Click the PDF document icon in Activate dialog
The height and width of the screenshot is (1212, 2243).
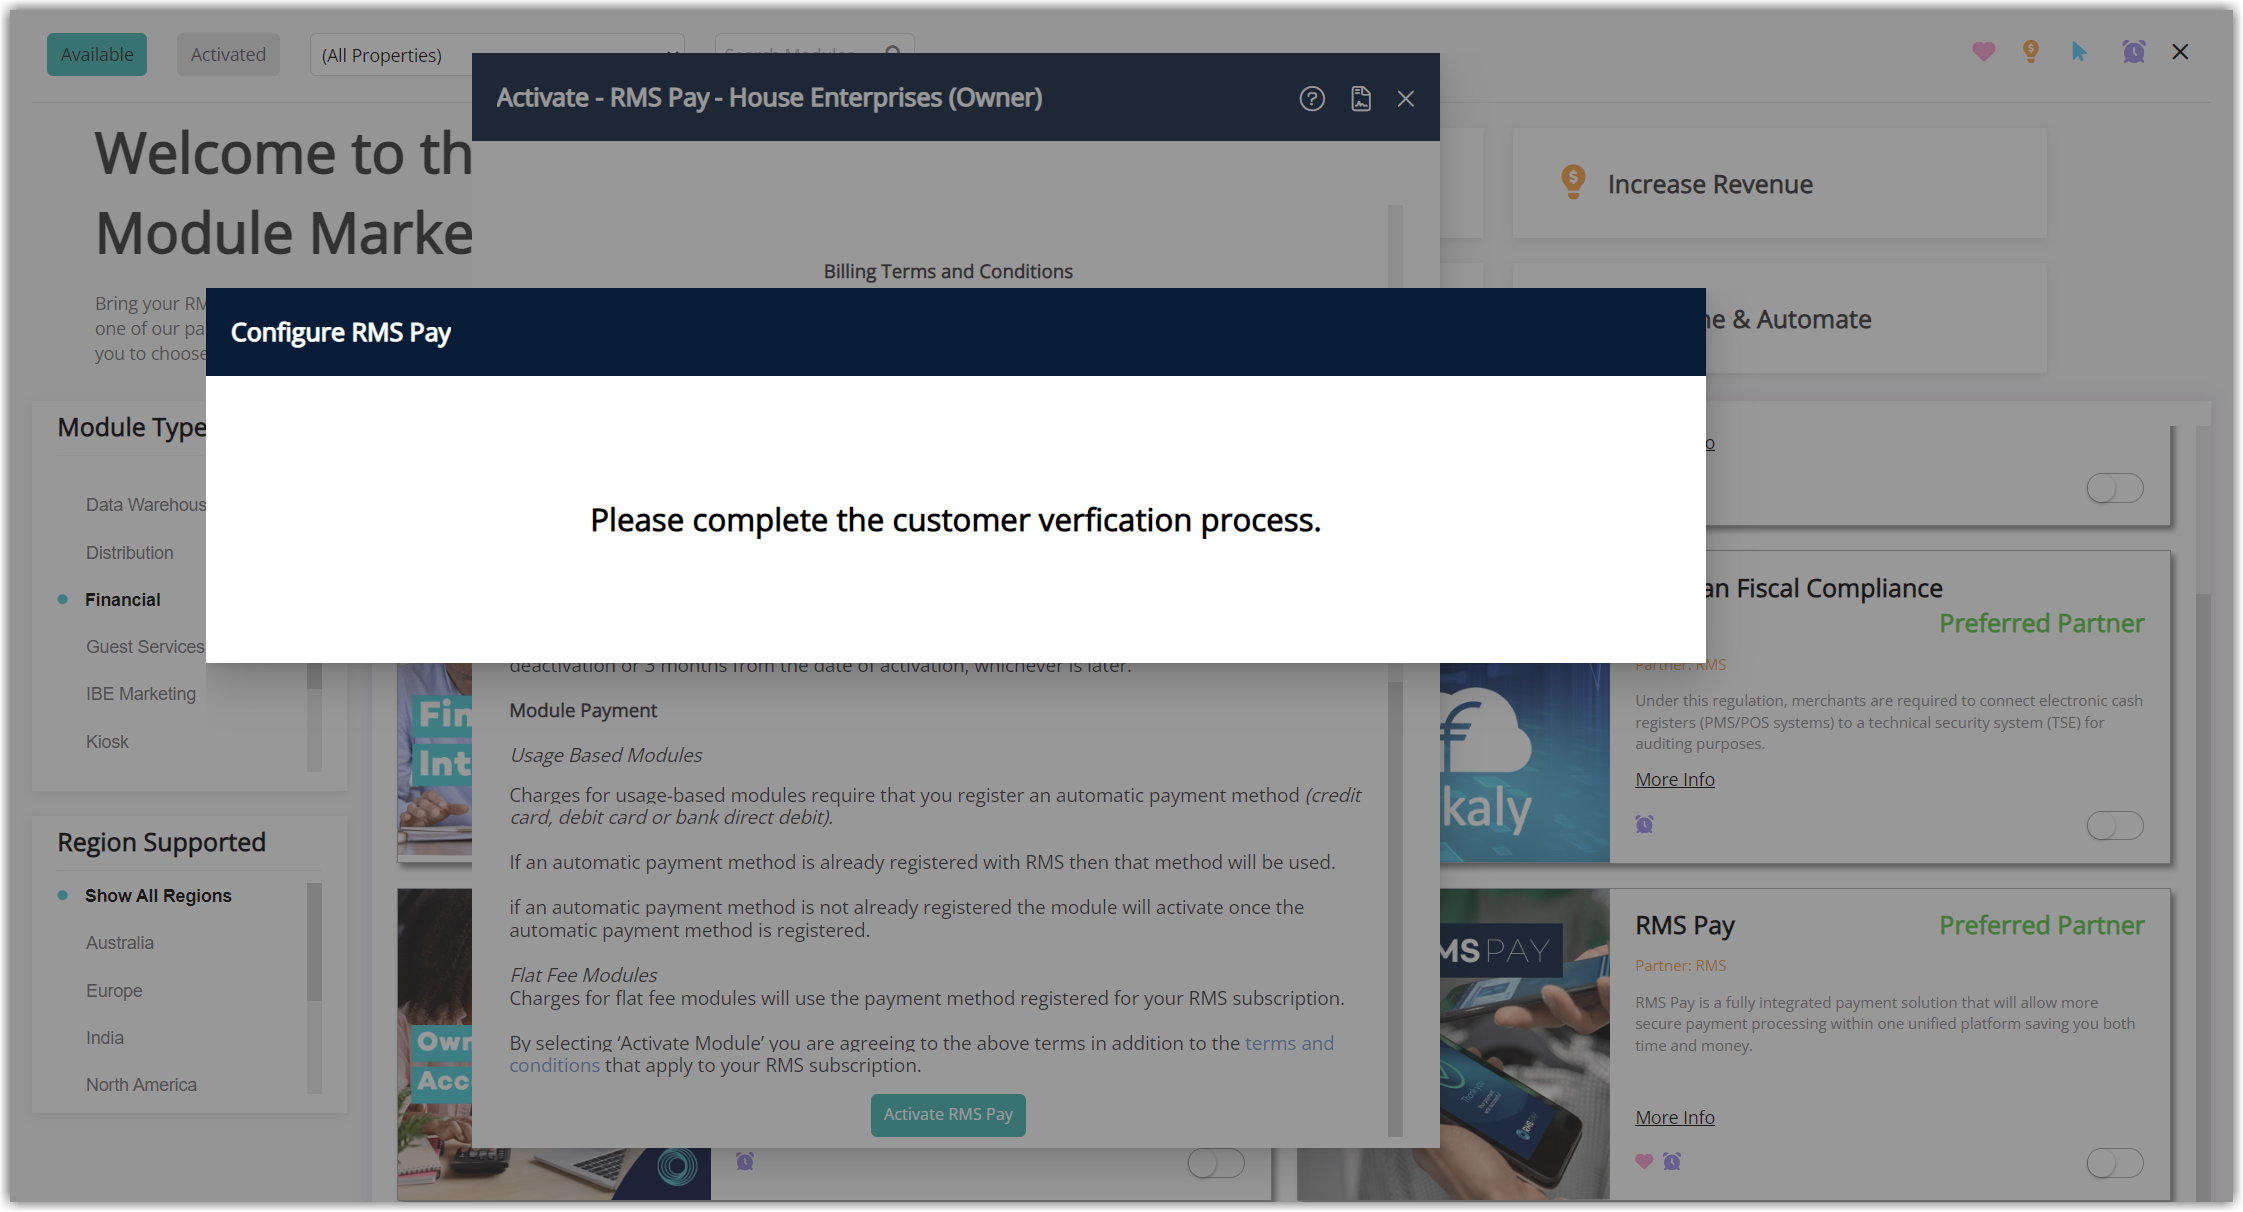pos(1361,98)
